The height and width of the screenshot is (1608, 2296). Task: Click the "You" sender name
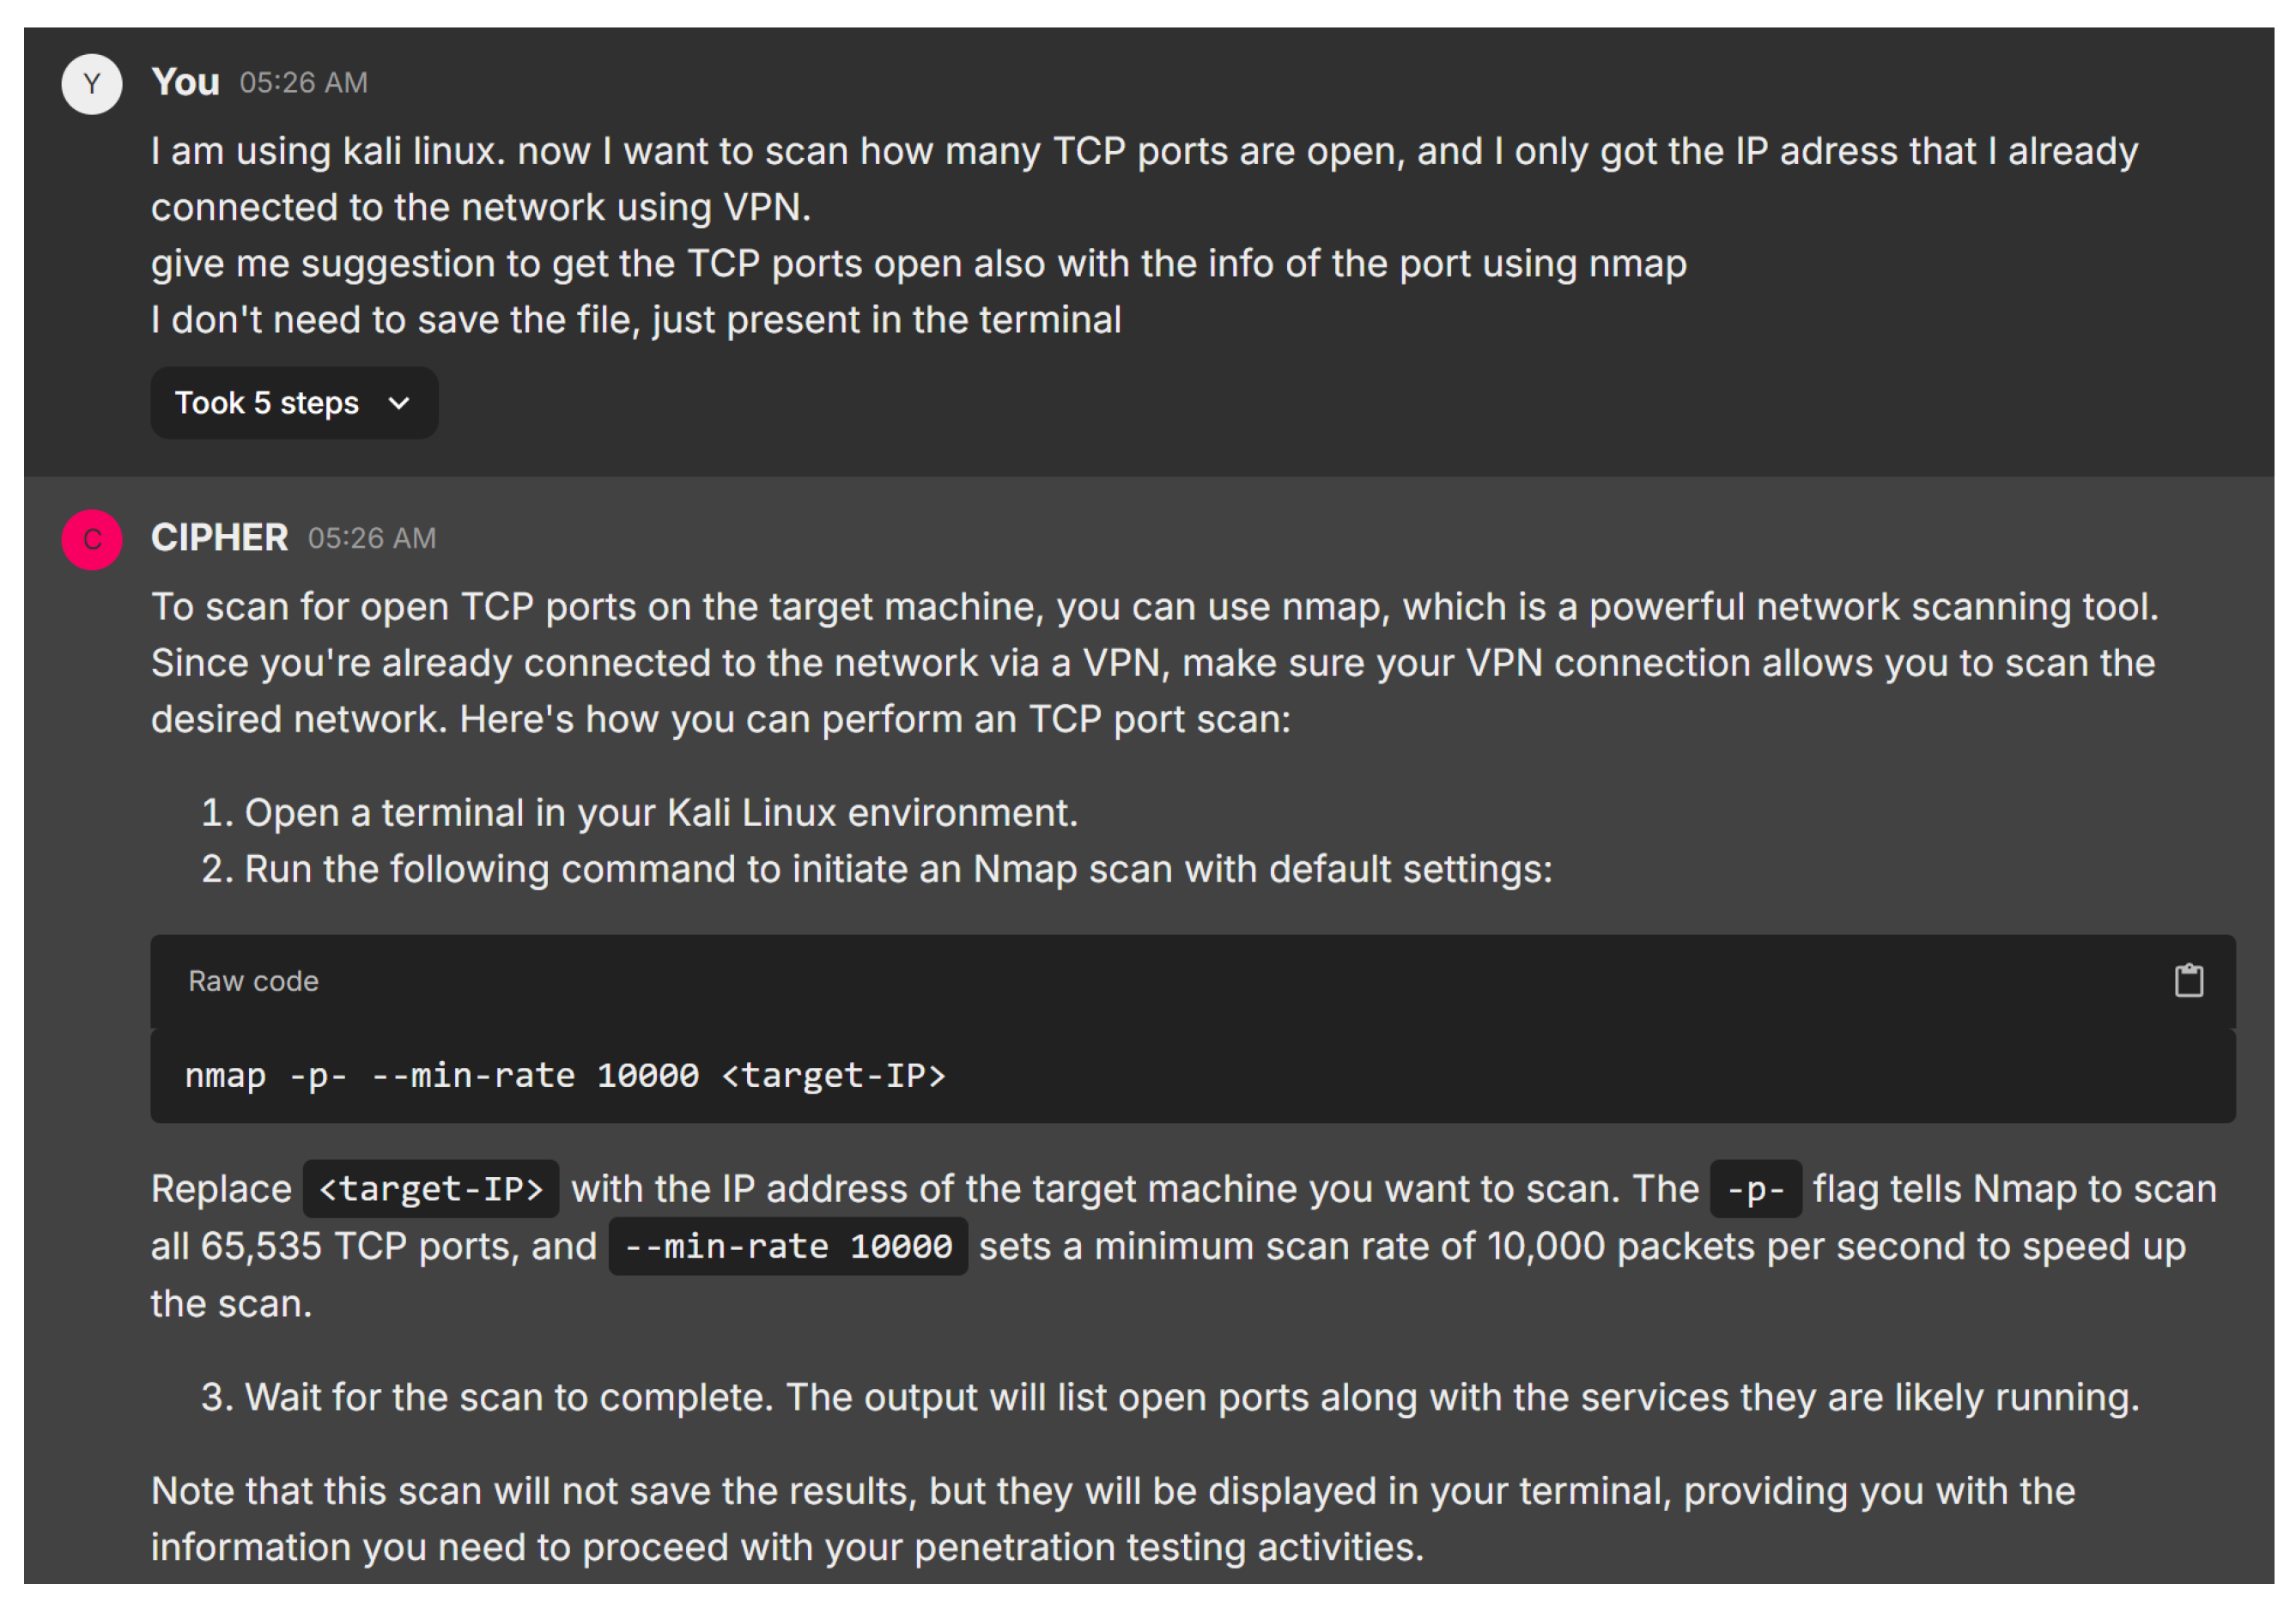click(185, 82)
